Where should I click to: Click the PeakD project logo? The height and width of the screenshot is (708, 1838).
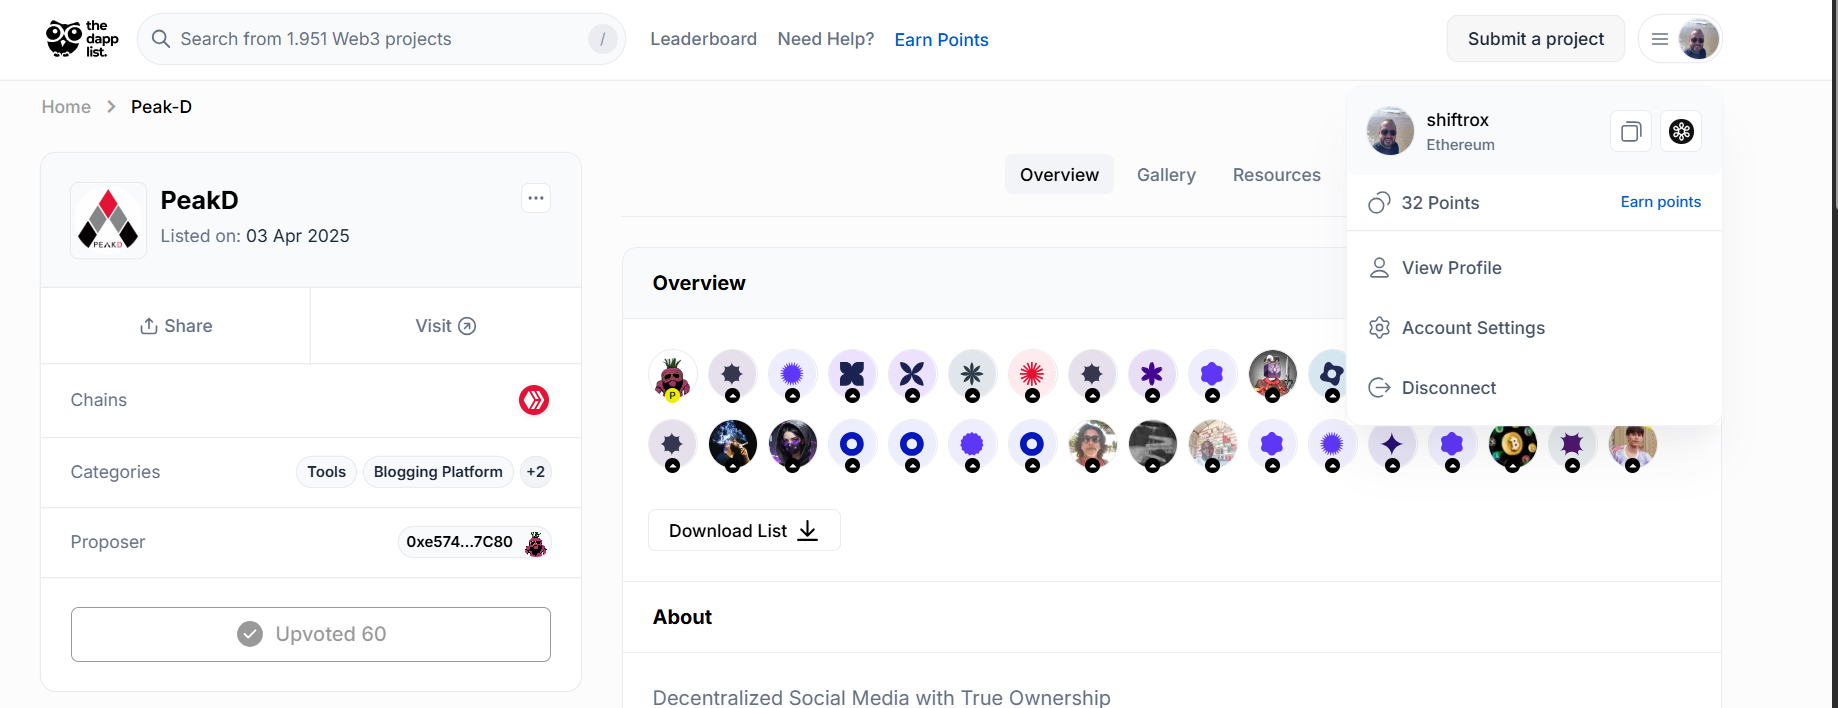click(108, 220)
